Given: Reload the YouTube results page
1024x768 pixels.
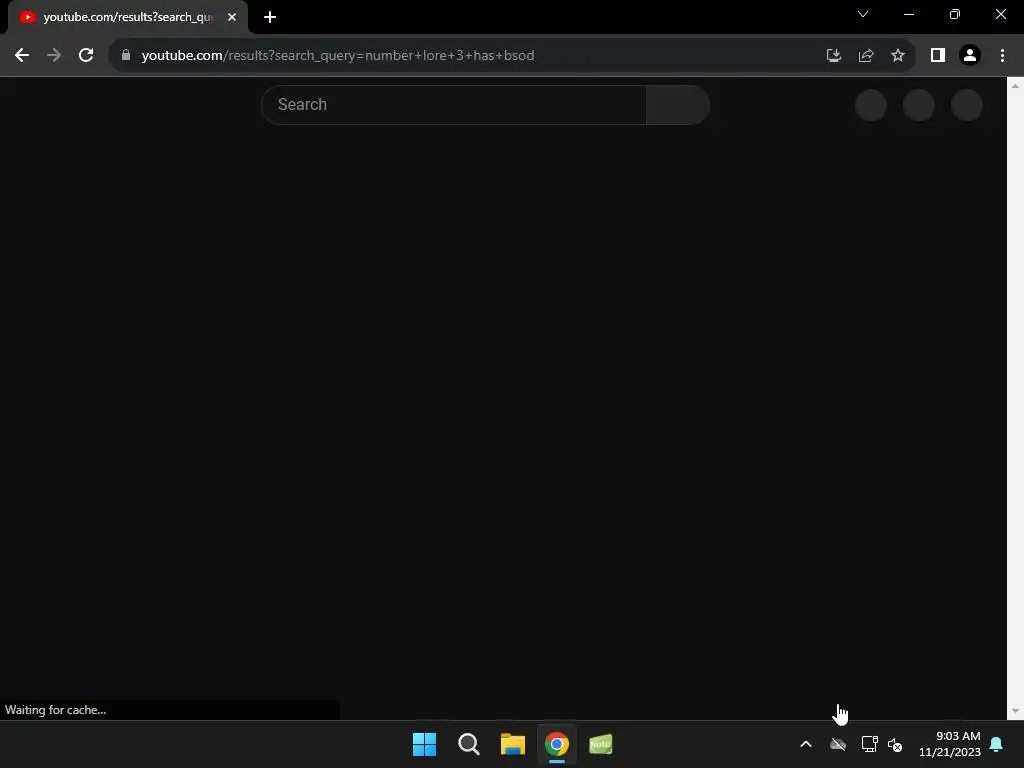Looking at the screenshot, I should [x=86, y=56].
